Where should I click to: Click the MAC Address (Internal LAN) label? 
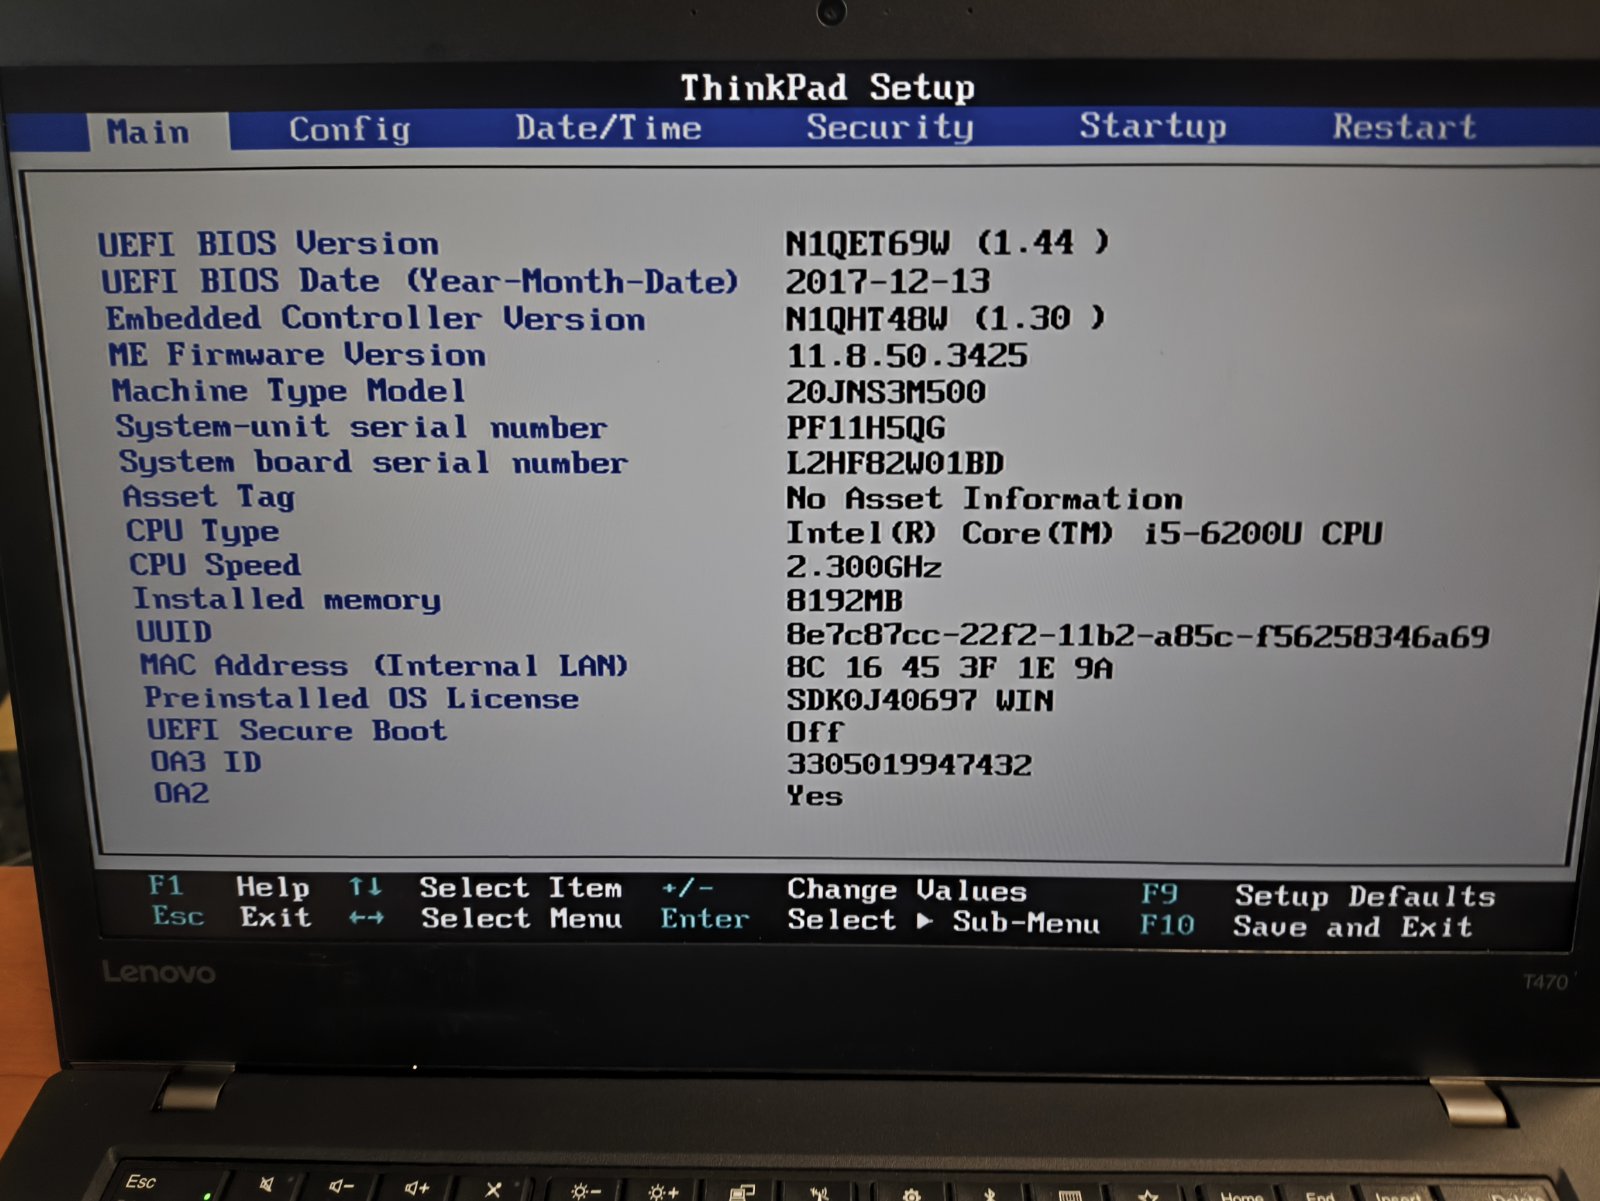click(384, 665)
